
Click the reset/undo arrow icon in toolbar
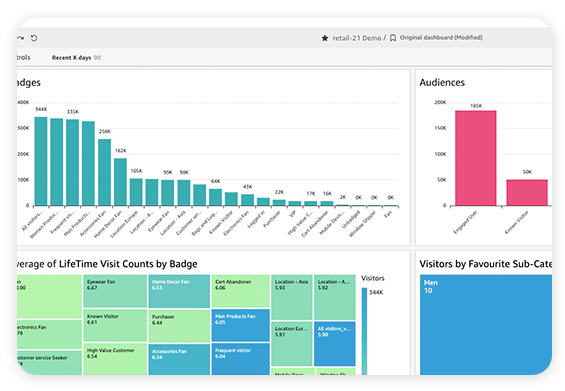pos(34,38)
